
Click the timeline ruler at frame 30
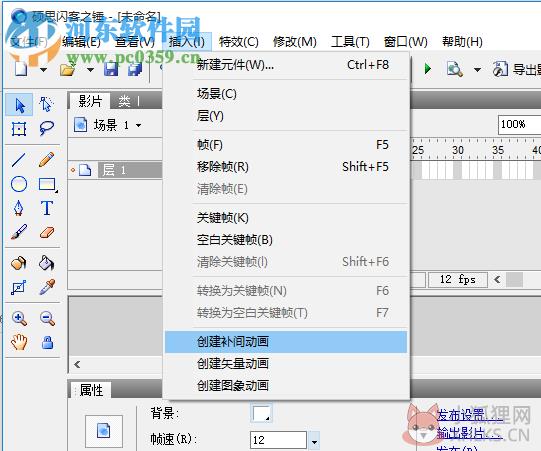458,150
